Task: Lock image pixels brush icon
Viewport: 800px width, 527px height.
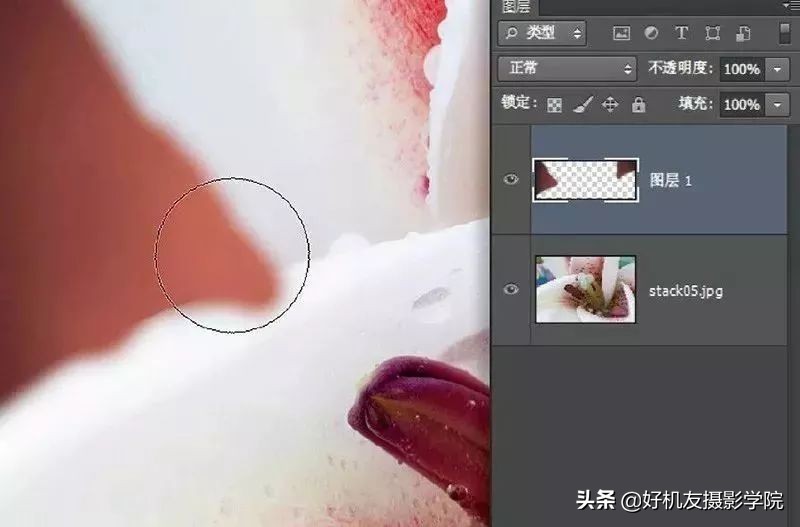Action: tap(582, 105)
